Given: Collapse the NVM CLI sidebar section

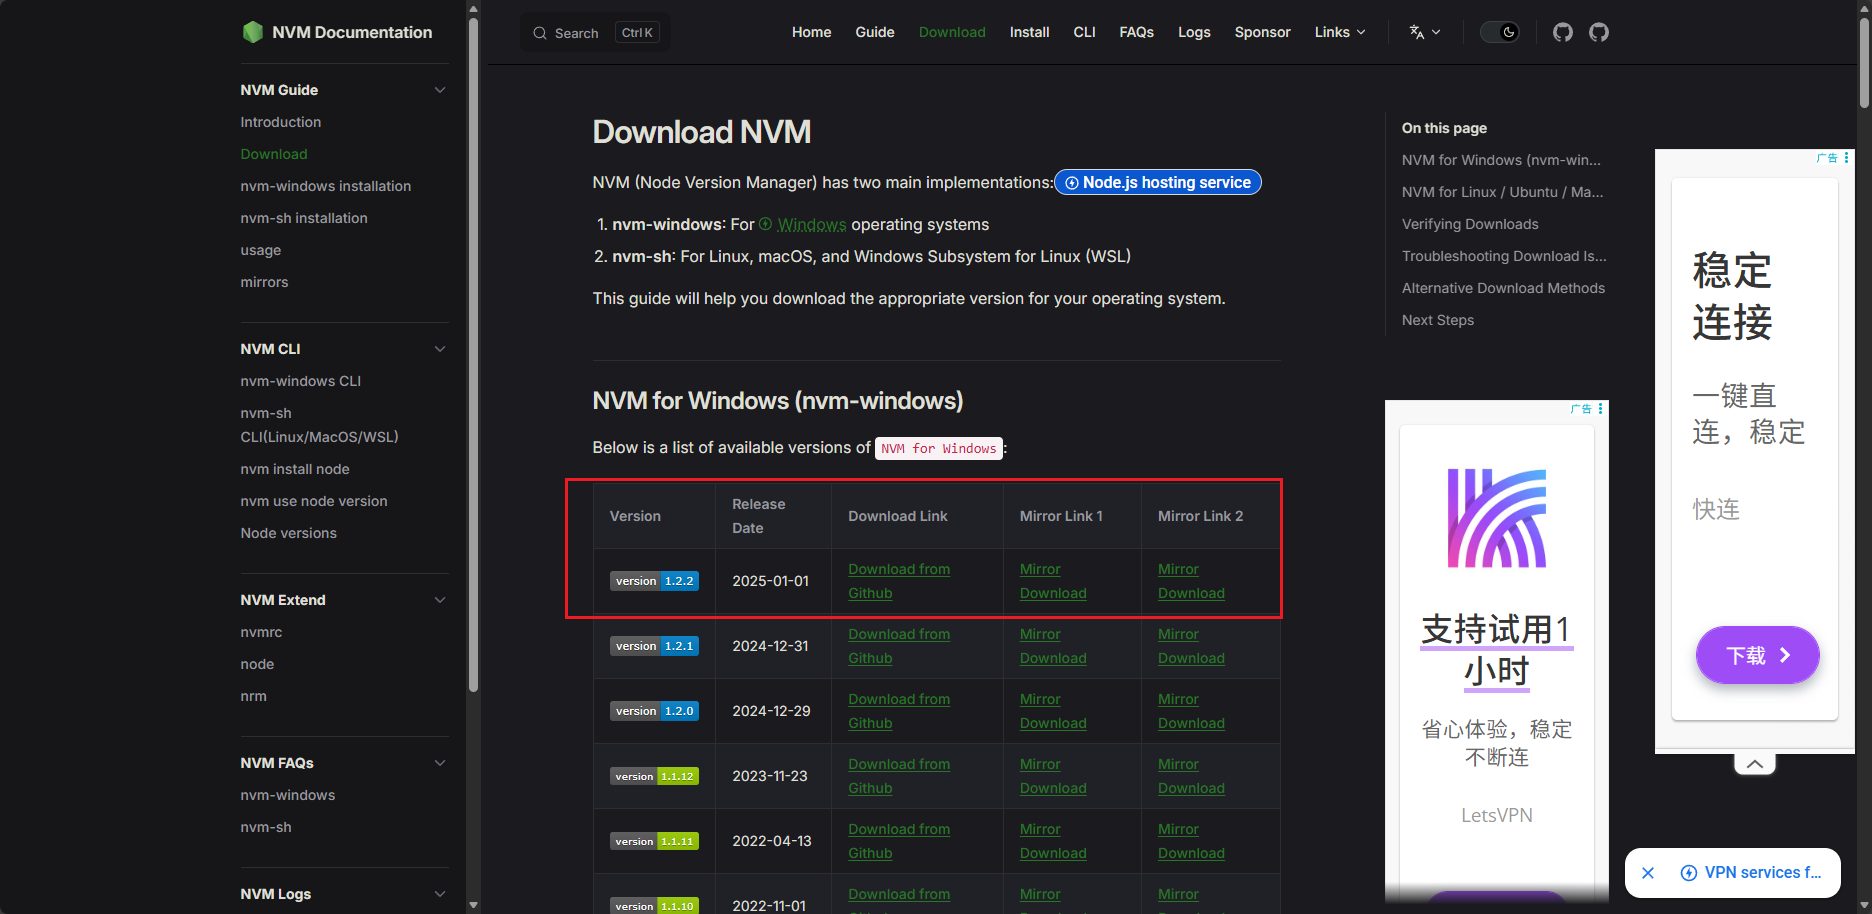Looking at the screenshot, I should (x=440, y=349).
